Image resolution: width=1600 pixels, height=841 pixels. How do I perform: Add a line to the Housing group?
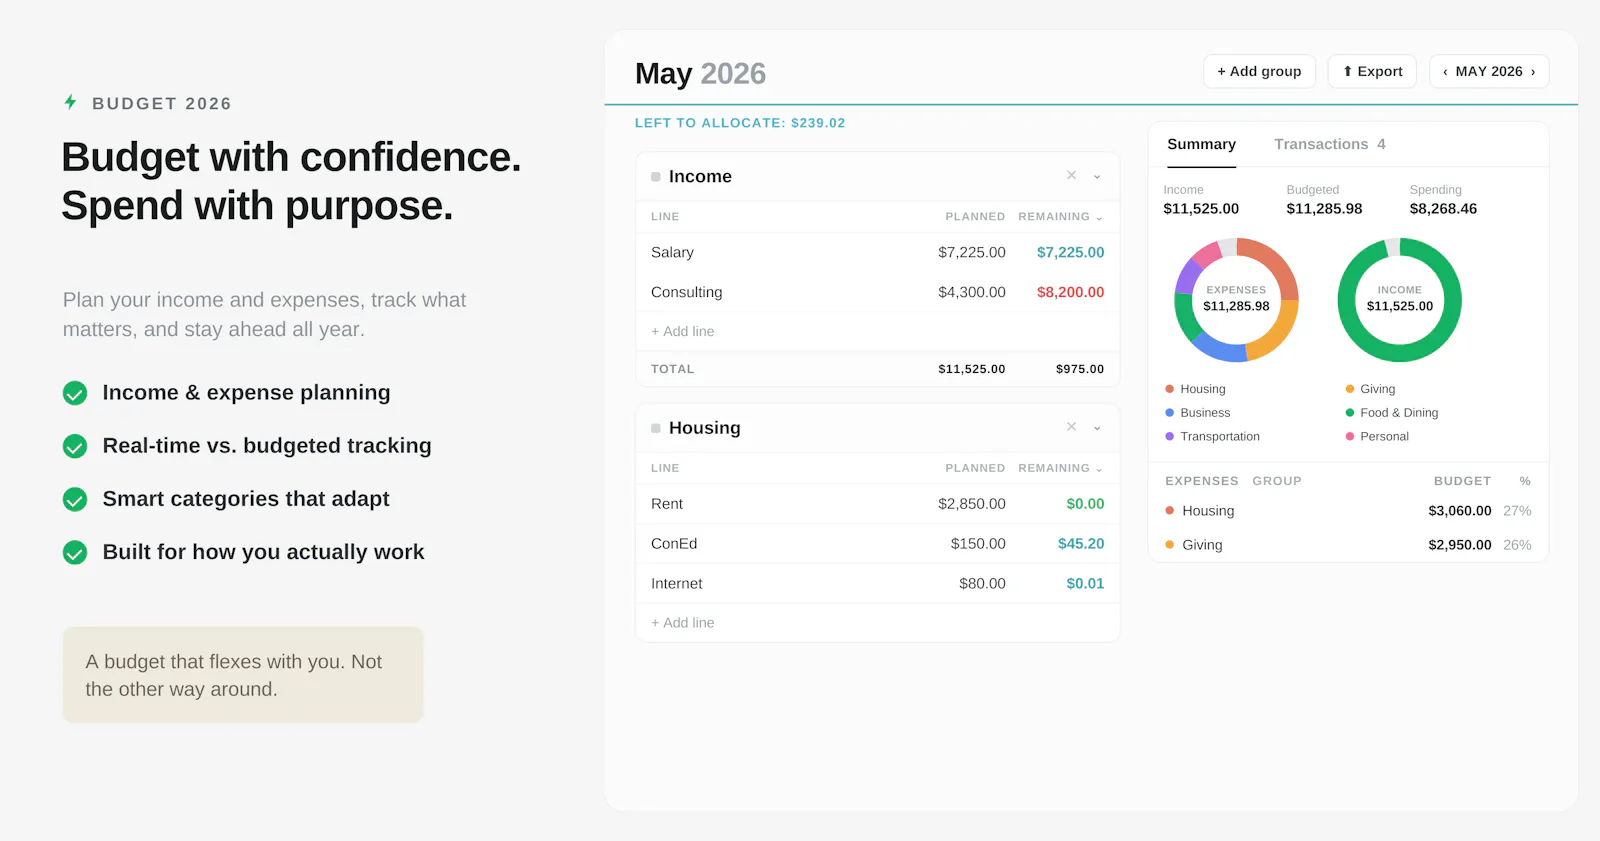coord(682,622)
